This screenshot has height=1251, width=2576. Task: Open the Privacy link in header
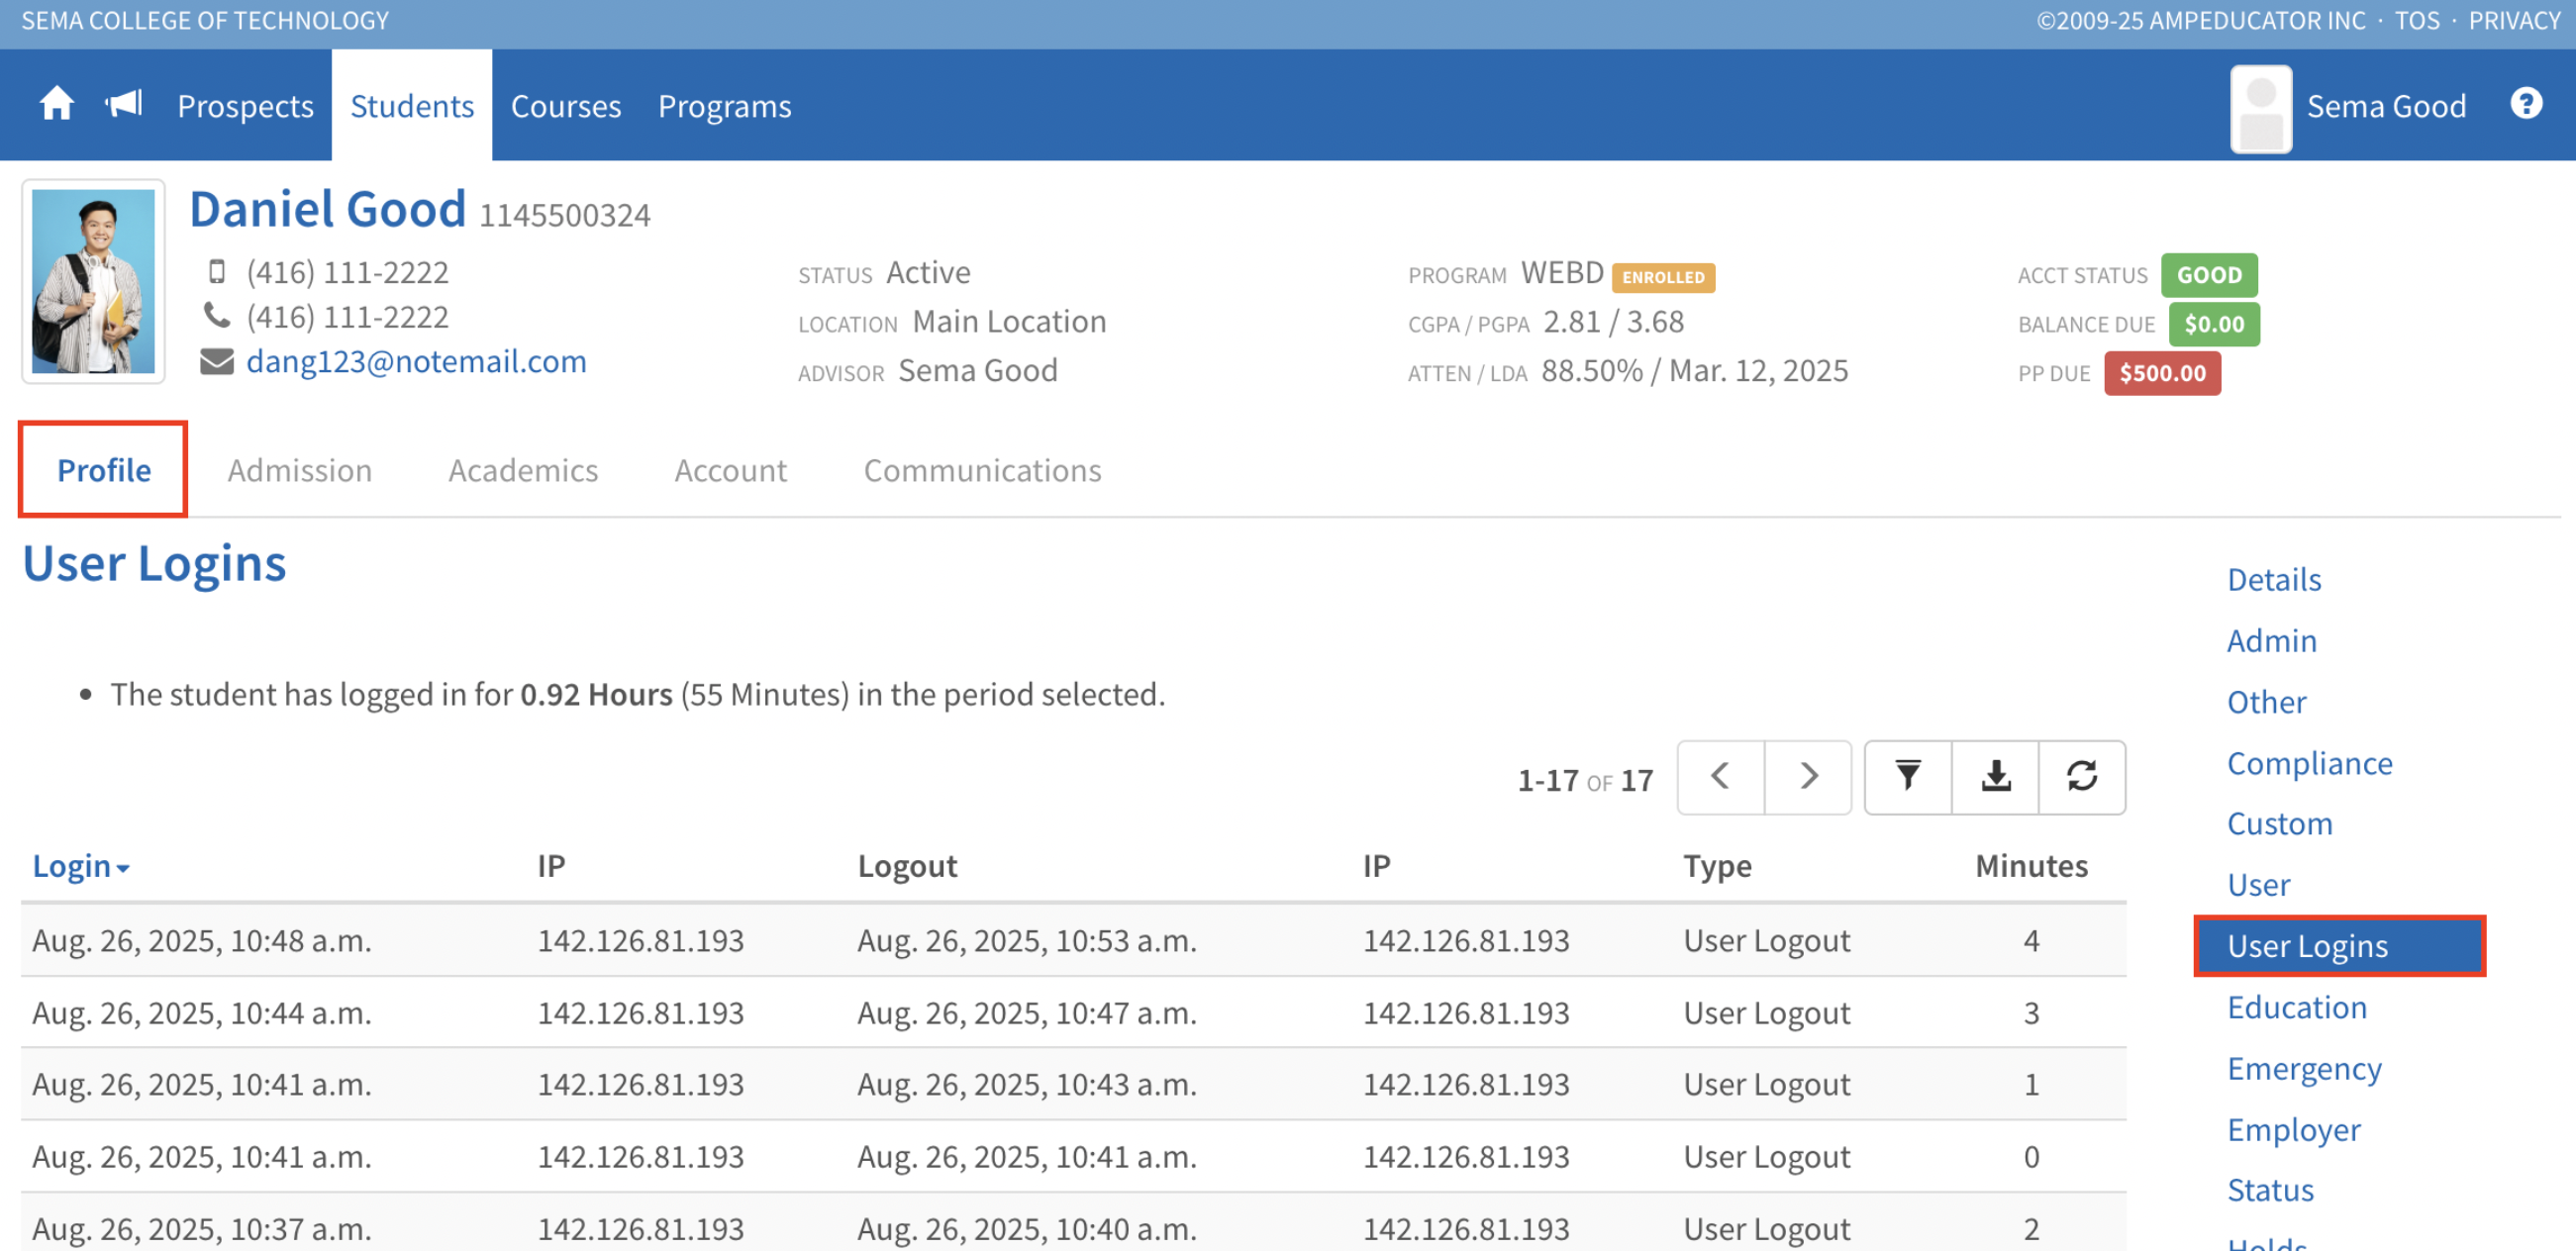[2513, 20]
